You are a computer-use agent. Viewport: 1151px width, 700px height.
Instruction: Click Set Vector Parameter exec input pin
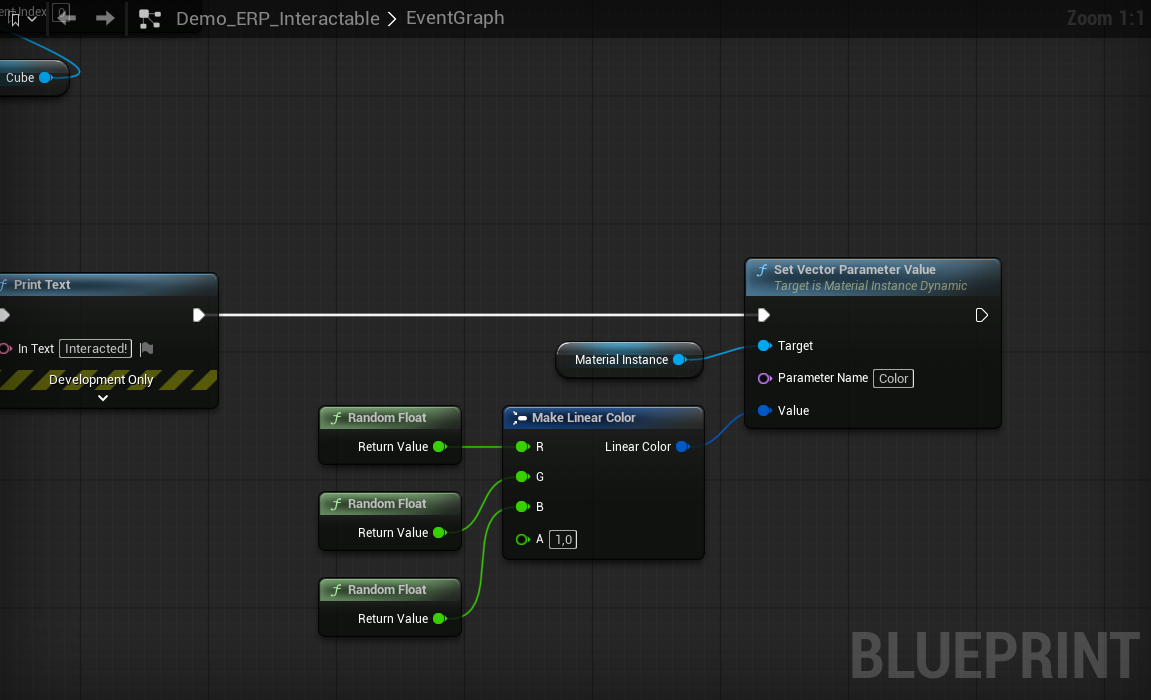[763, 315]
